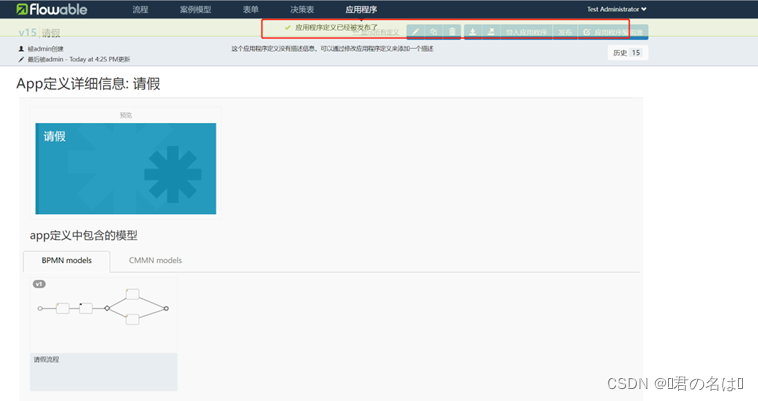Open the 历史 15 history dropdown
Screen dimensions: 758x401
tap(627, 53)
